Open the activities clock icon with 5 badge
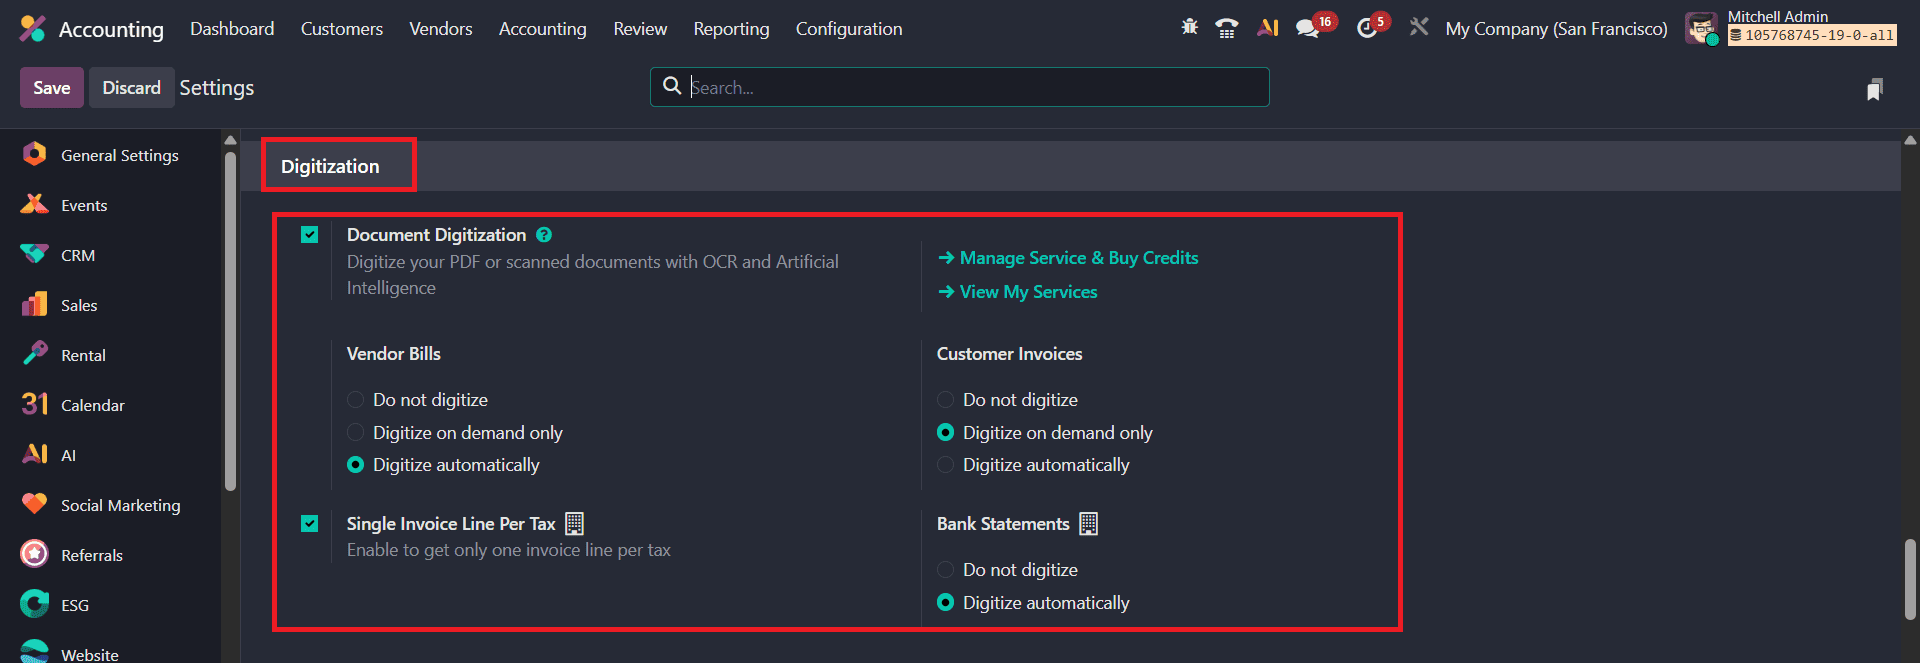This screenshot has width=1920, height=663. pyautogui.click(x=1367, y=29)
